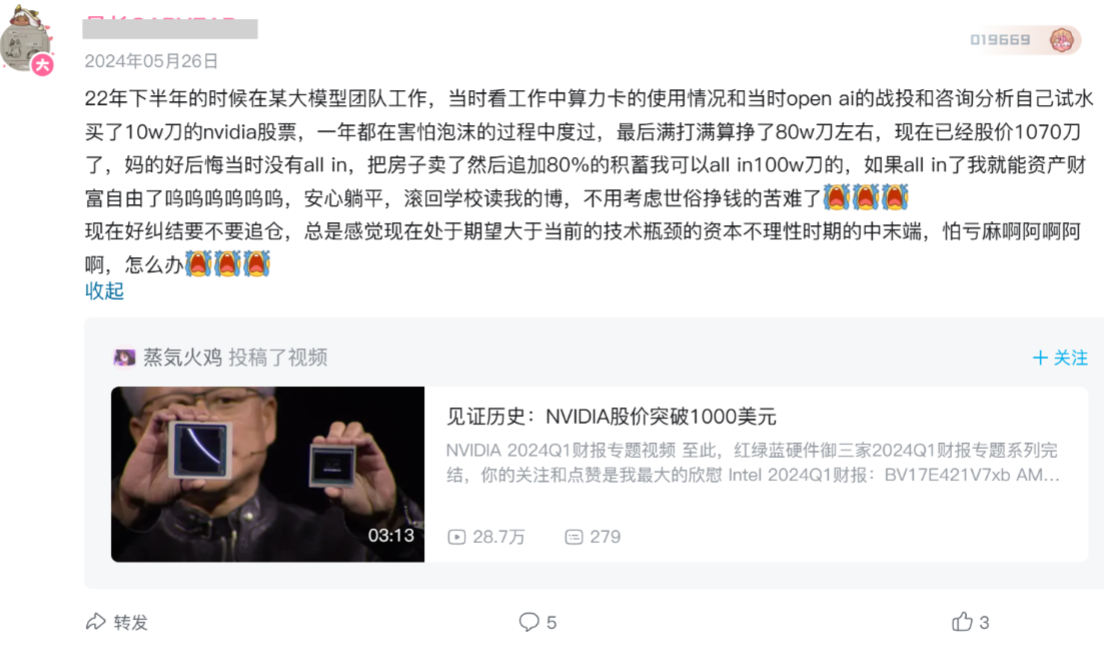Click the share arrow icon next to 转发
The height and width of the screenshot is (655, 1104).
point(96,622)
